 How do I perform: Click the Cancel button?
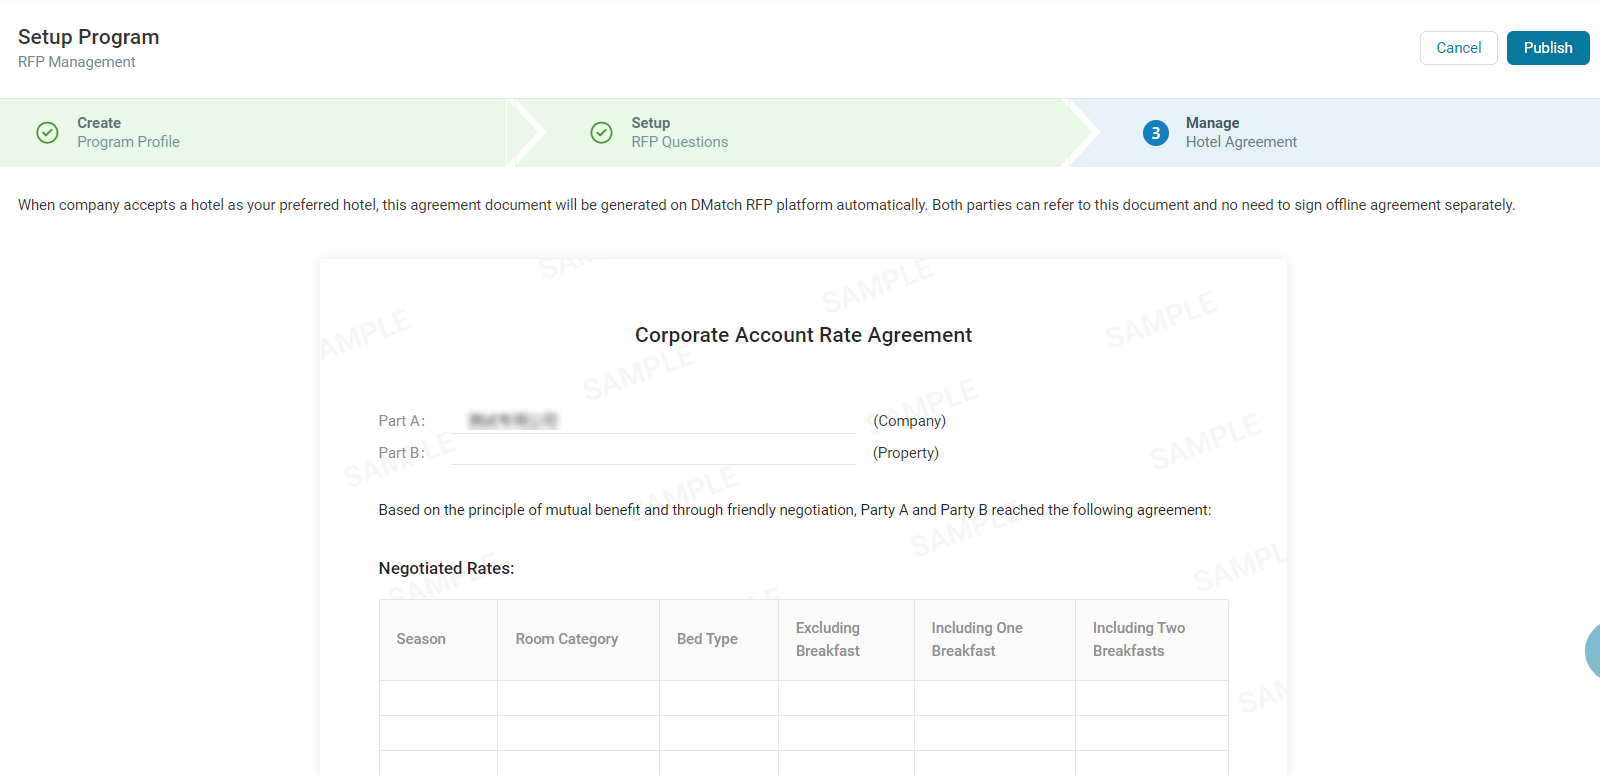click(1459, 48)
